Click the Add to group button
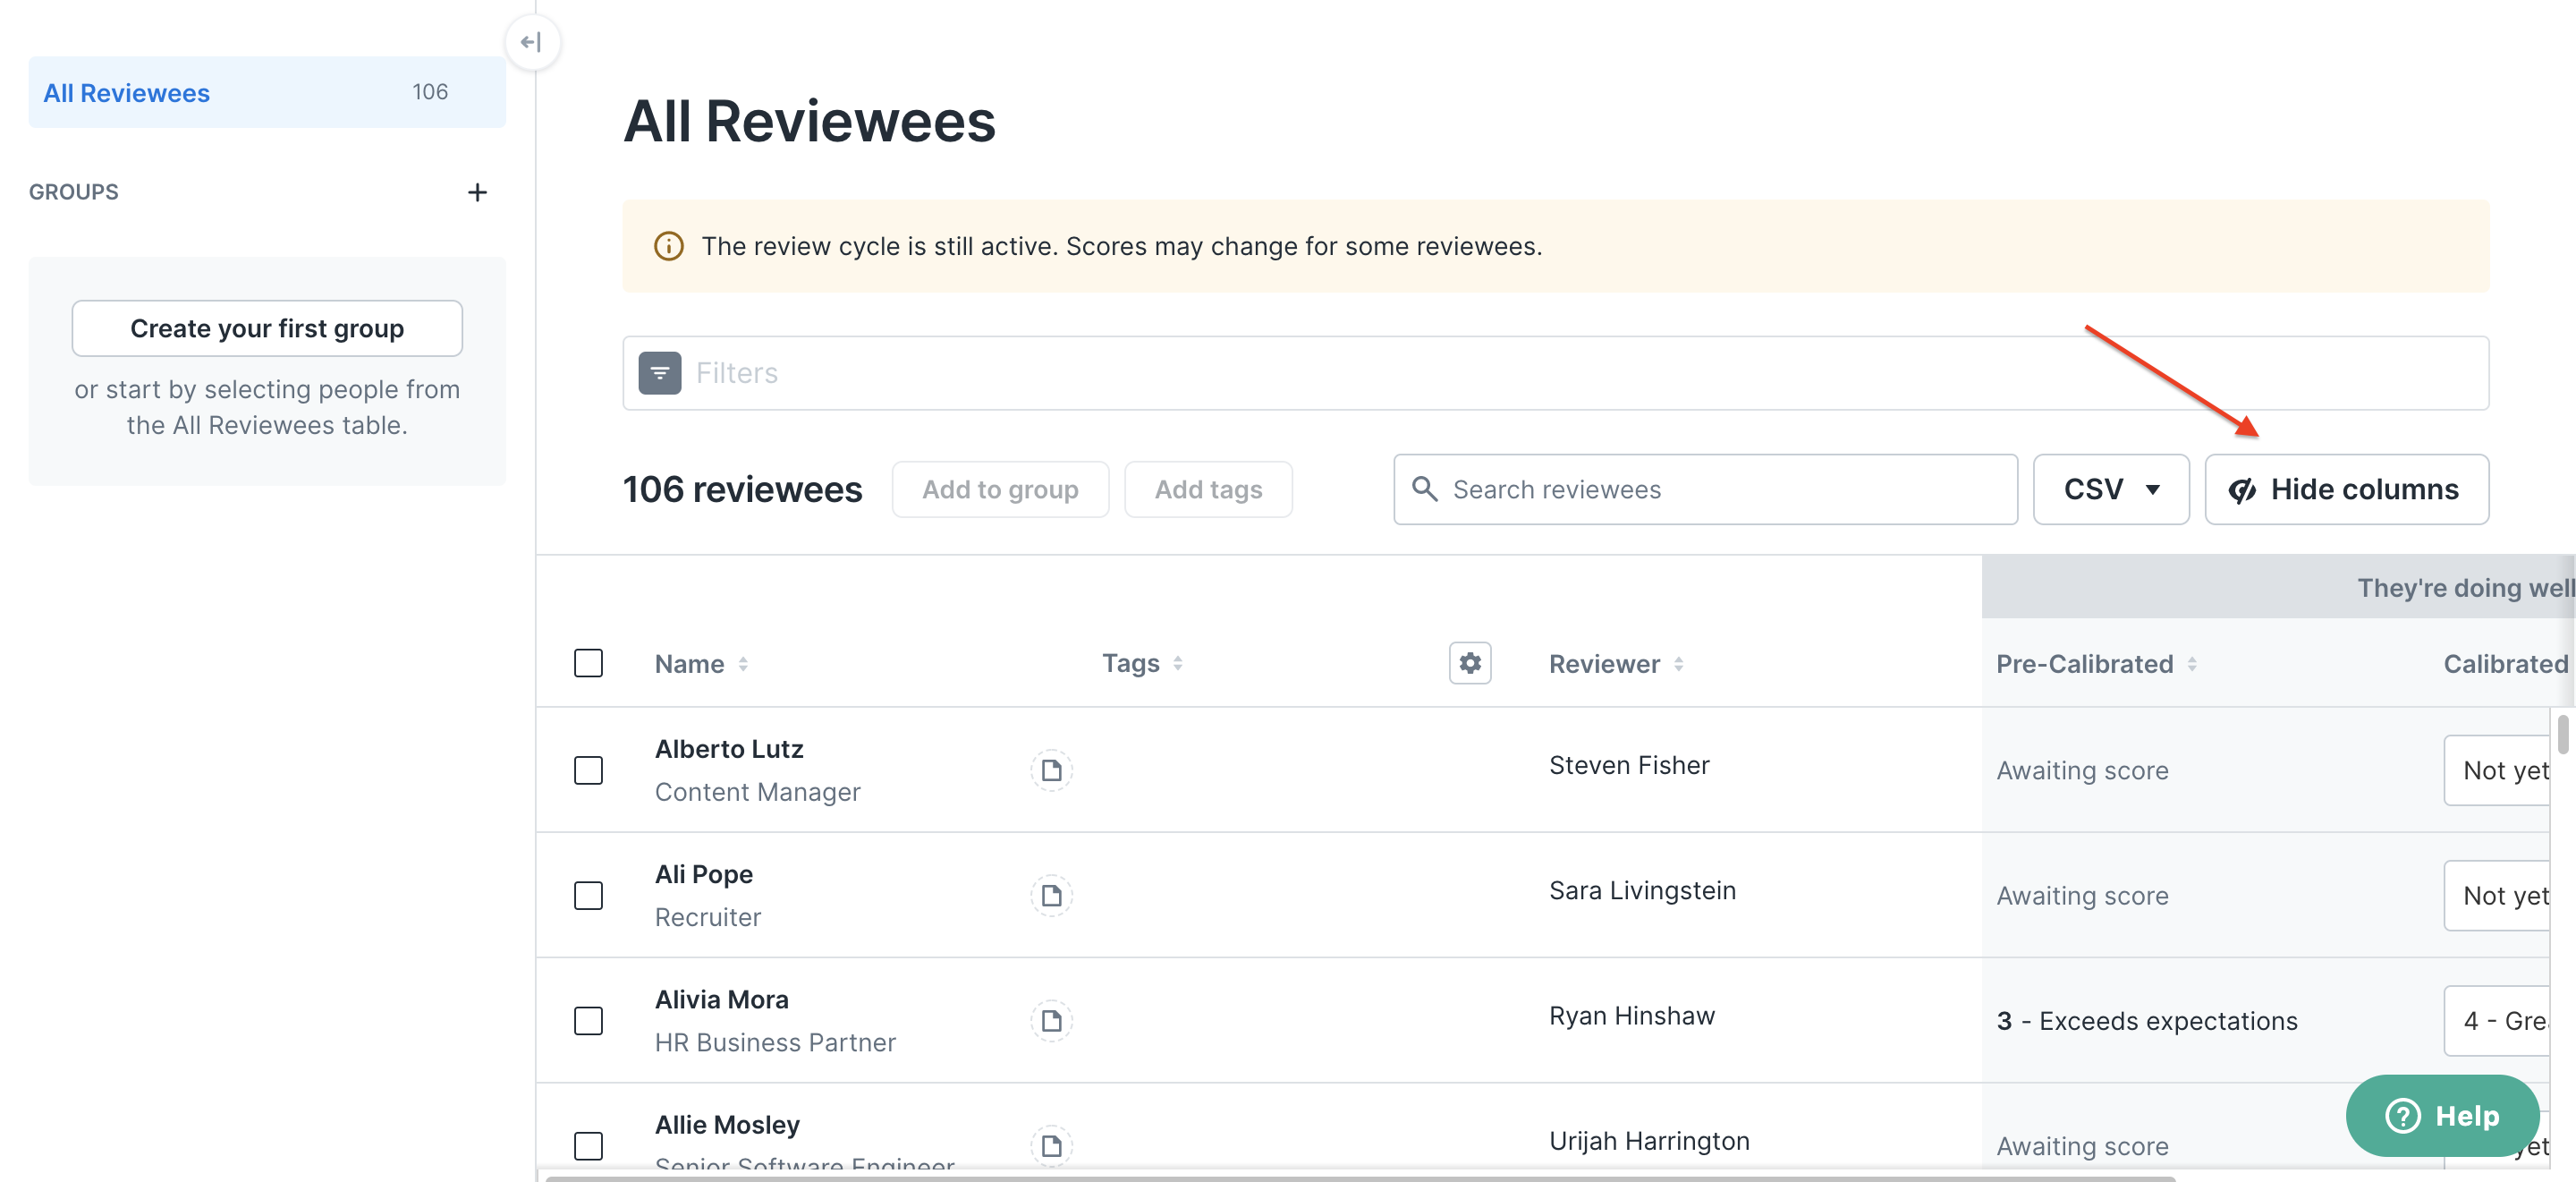 coord(1000,489)
